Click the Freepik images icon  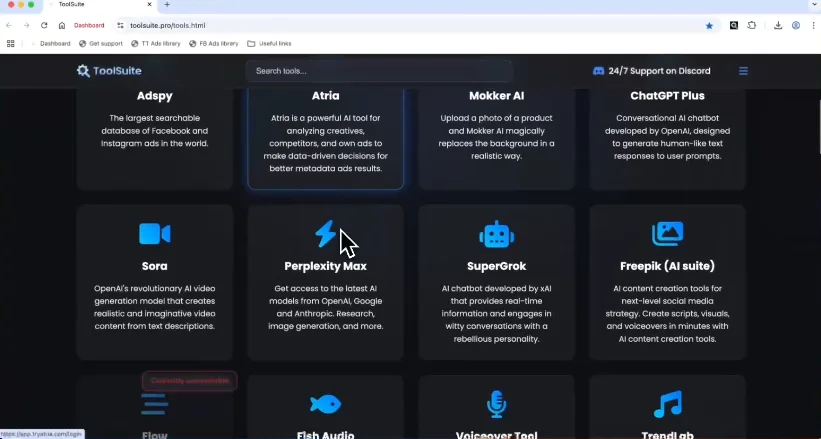point(667,234)
